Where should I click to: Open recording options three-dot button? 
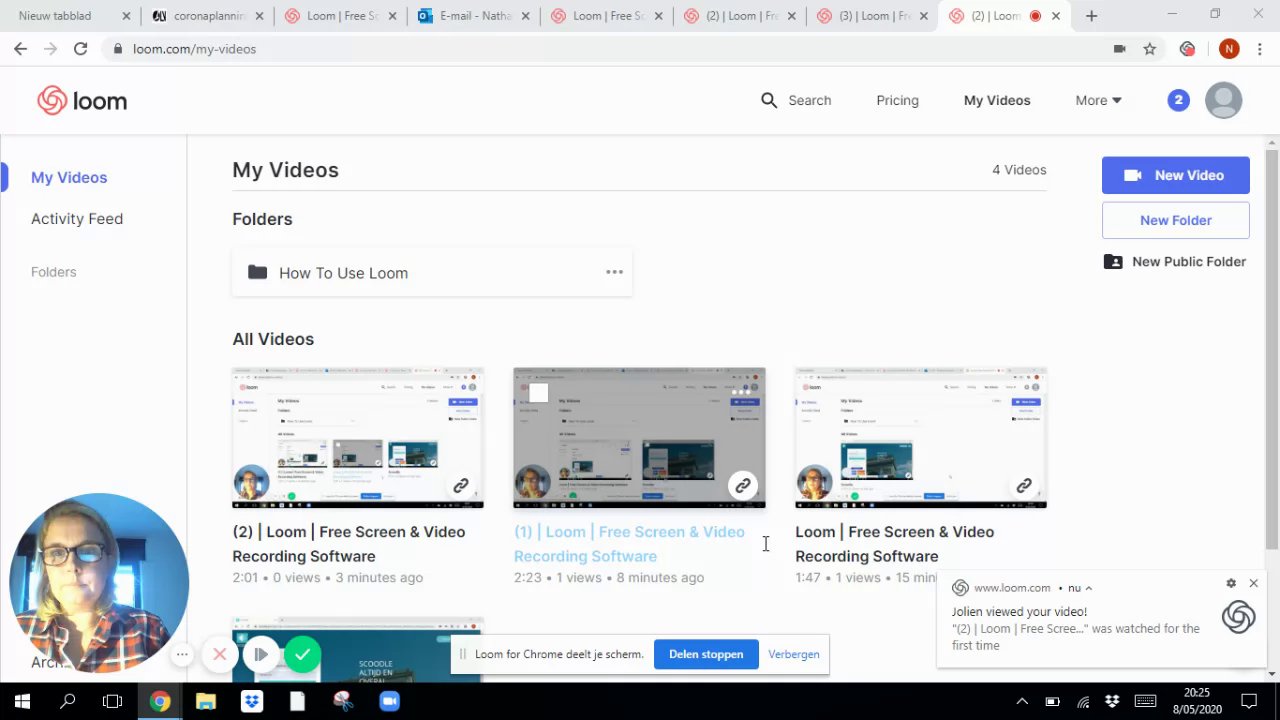(182, 655)
